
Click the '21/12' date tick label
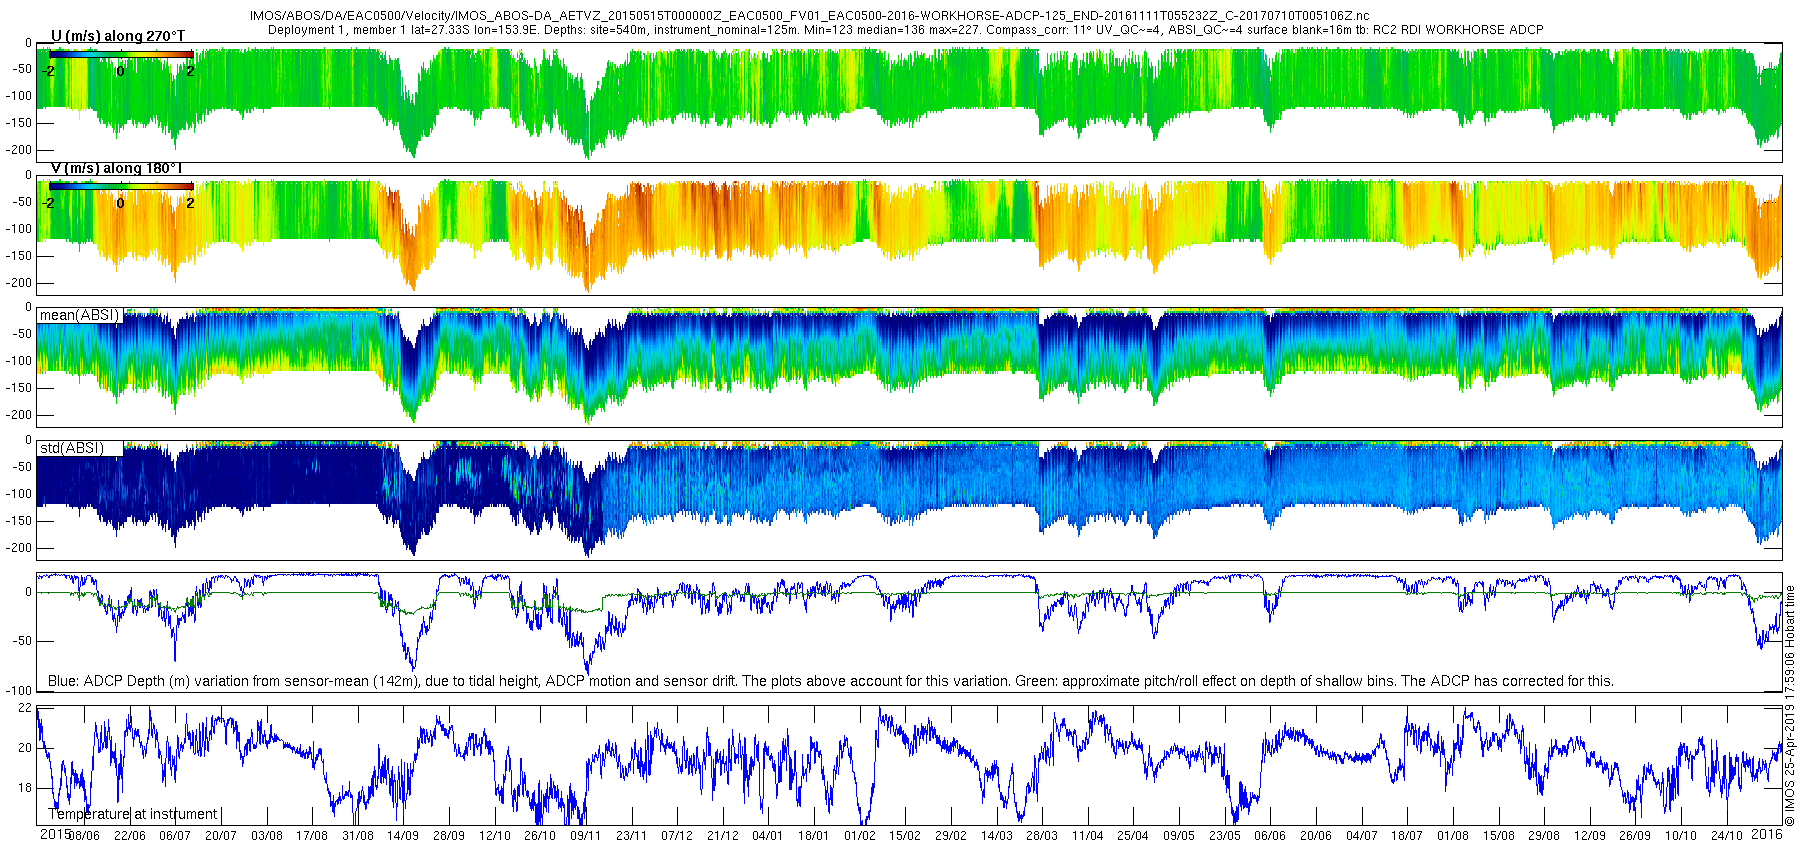(x=723, y=836)
